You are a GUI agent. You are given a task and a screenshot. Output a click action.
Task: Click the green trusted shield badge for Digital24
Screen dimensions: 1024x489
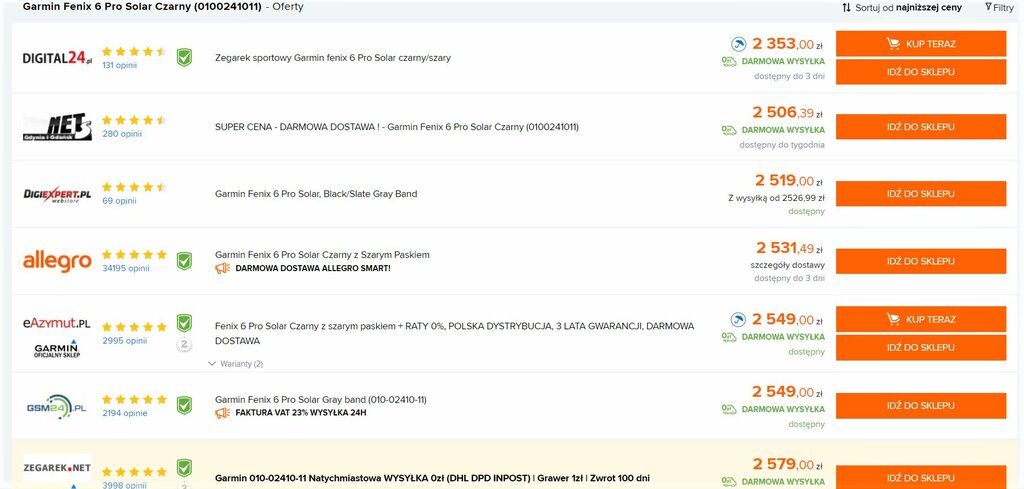click(184, 57)
